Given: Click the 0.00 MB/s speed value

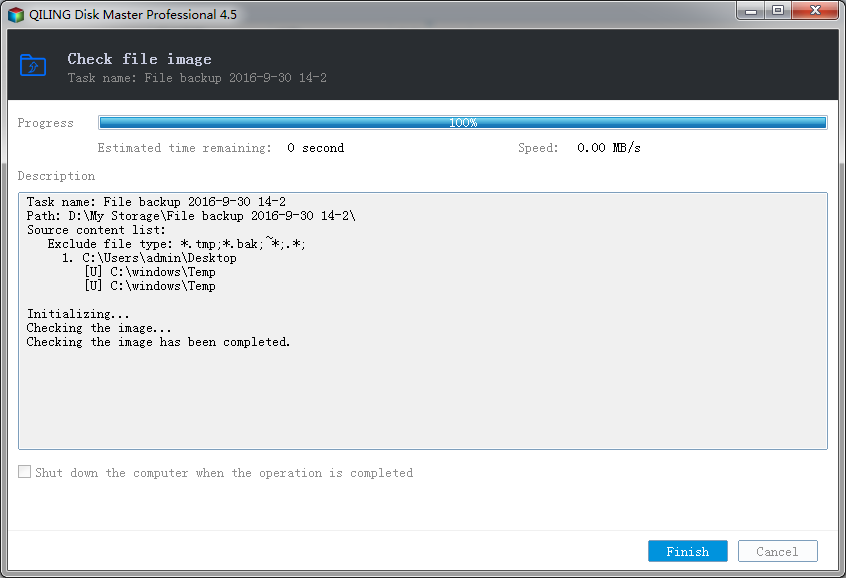Looking at the screenshot, I should (x=609, y=148).
